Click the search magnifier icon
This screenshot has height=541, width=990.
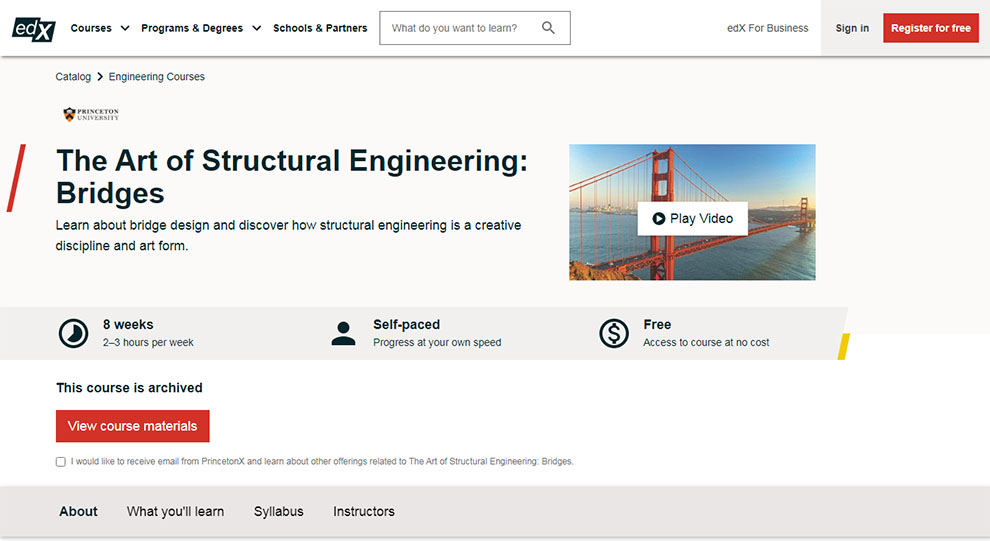(548, 28)
